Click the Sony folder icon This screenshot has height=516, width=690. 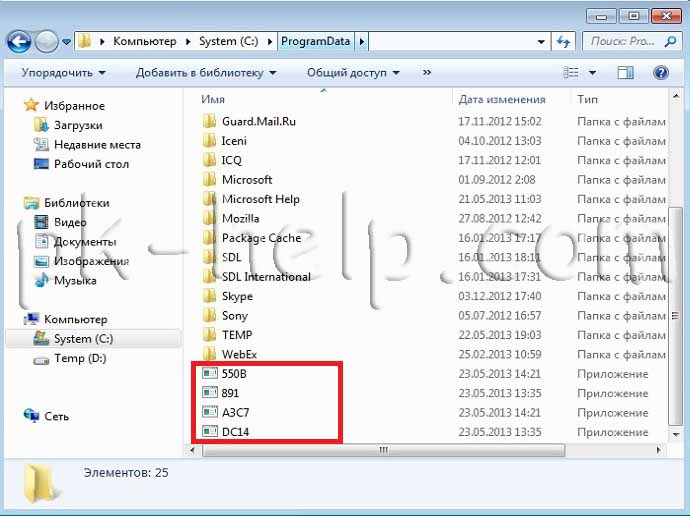pos(209,315)
